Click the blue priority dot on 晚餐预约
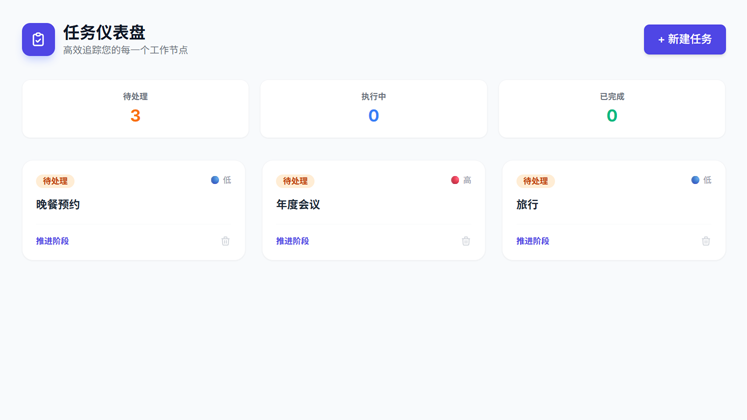The width and height of the screenshot is (747, 420). coord(215,180)
